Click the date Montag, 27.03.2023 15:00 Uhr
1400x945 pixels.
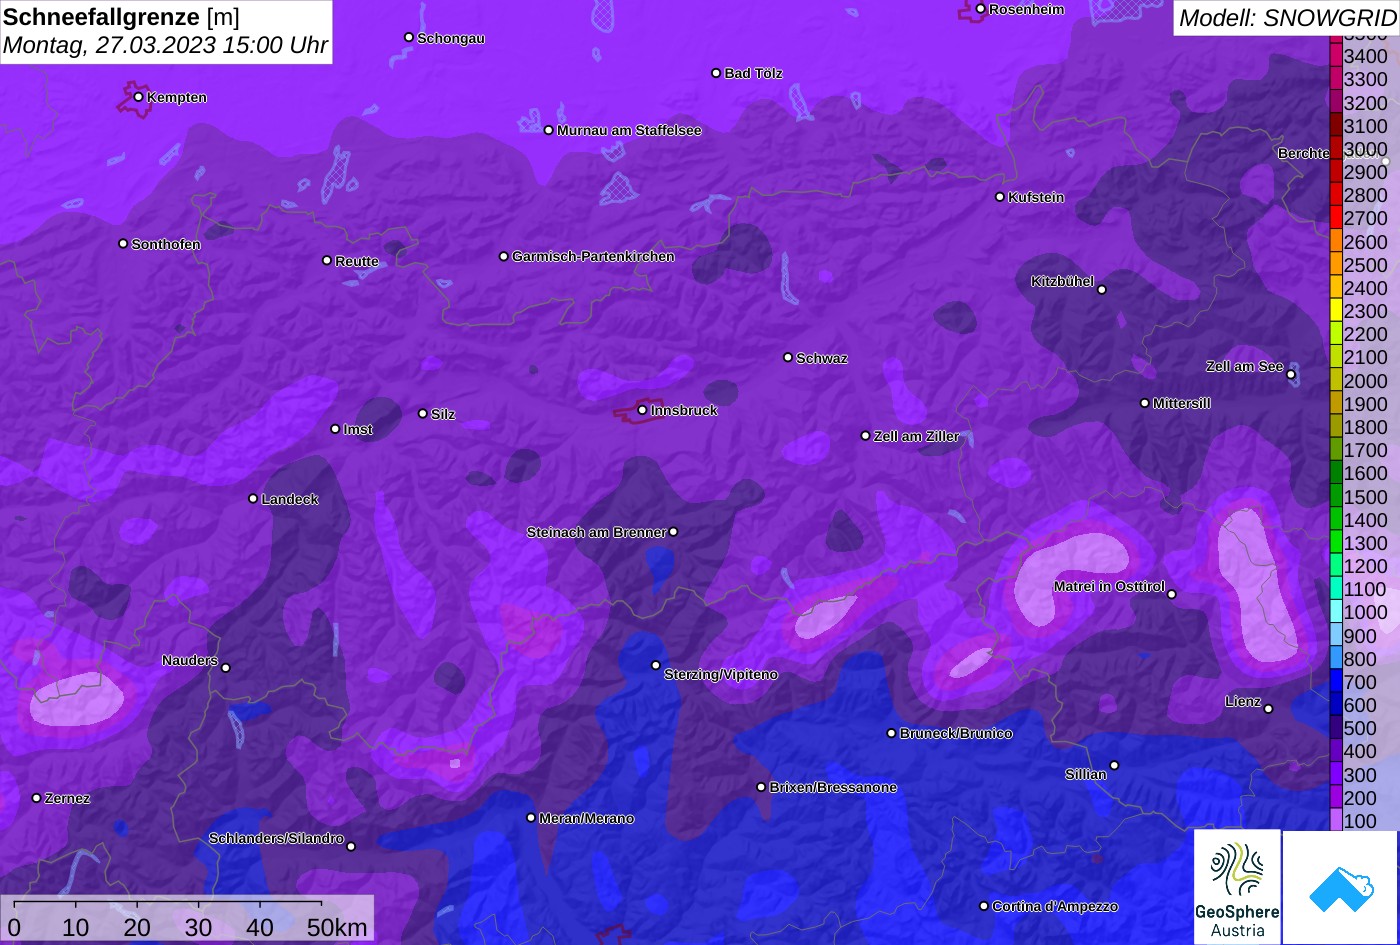click(x=165, y=45)
